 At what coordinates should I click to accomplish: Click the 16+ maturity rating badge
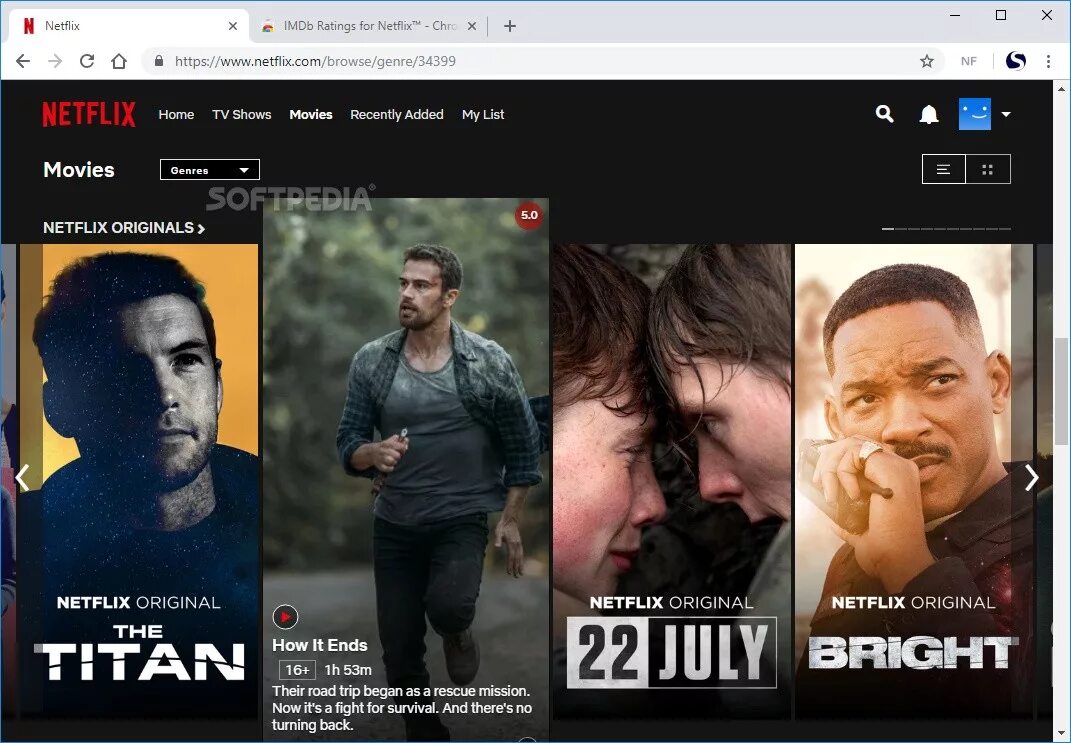click(297, 670)
